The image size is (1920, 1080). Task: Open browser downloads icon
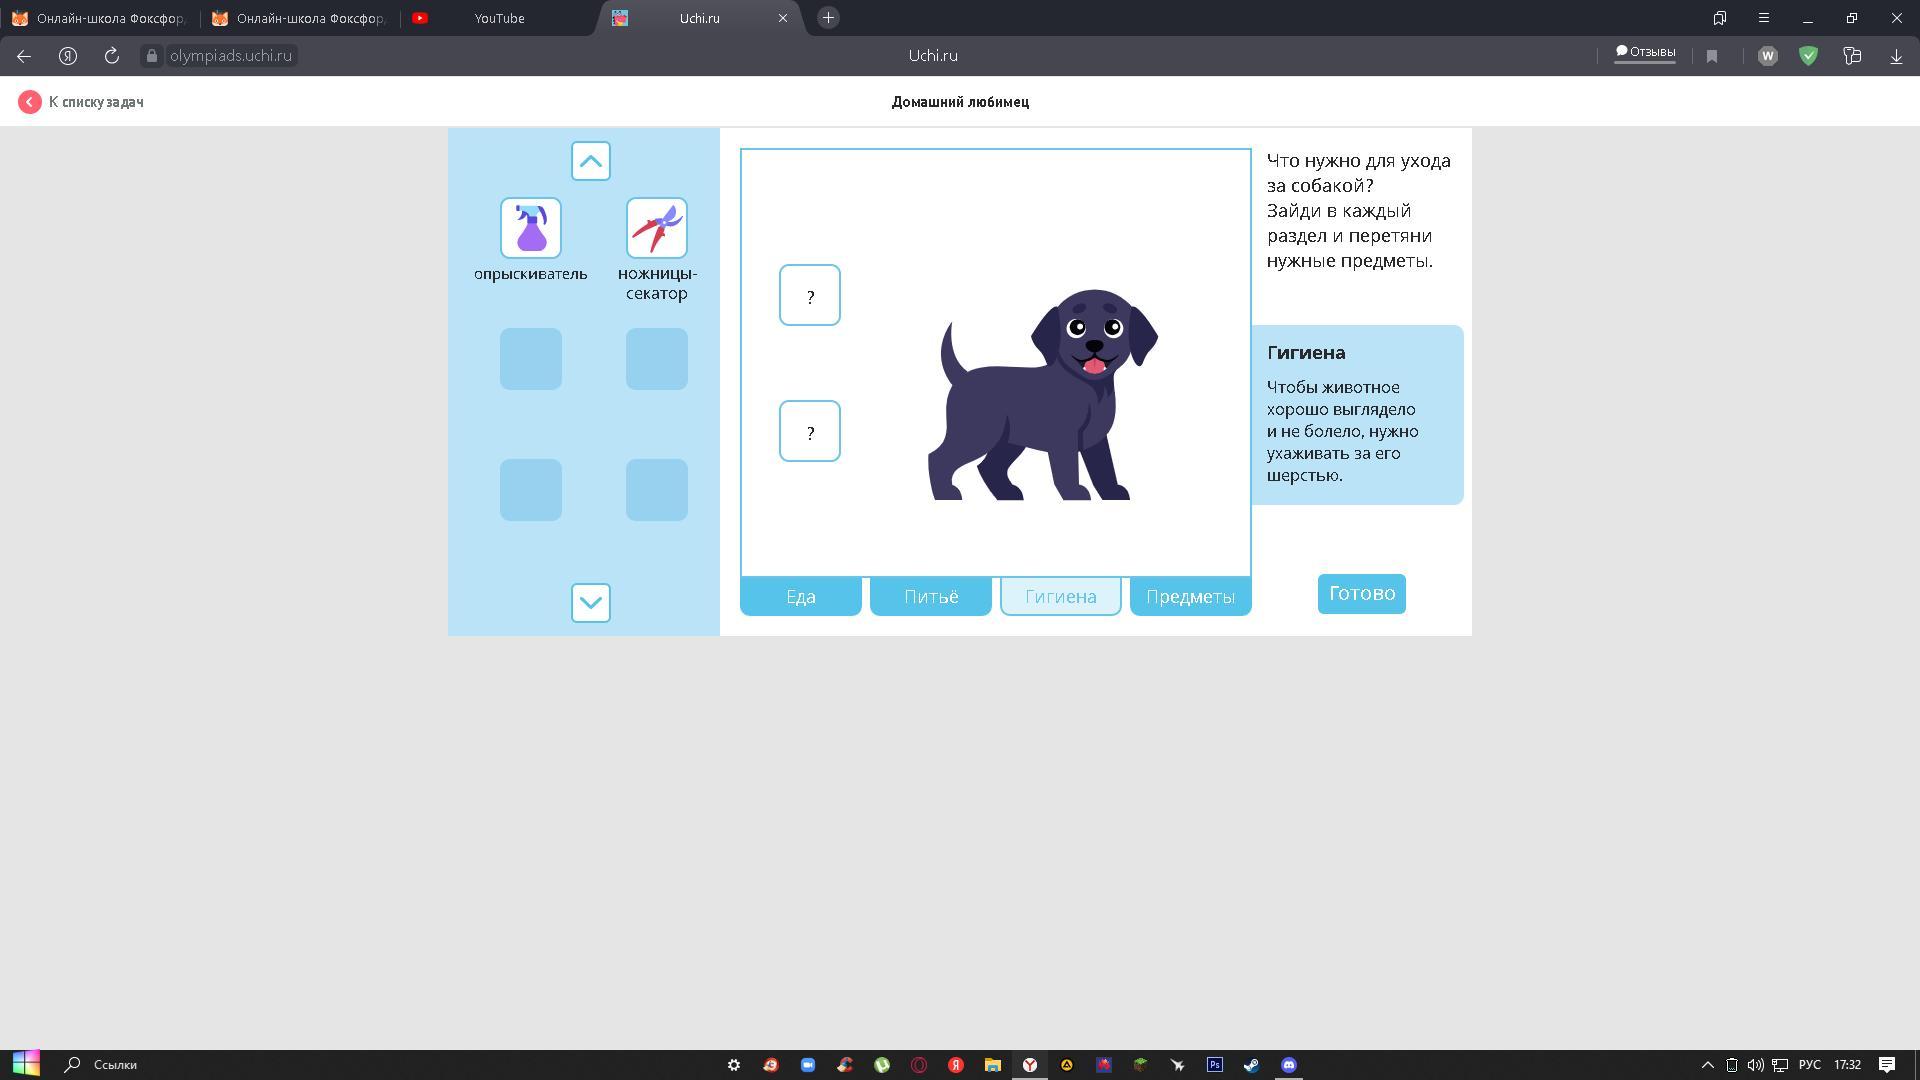1896,56
